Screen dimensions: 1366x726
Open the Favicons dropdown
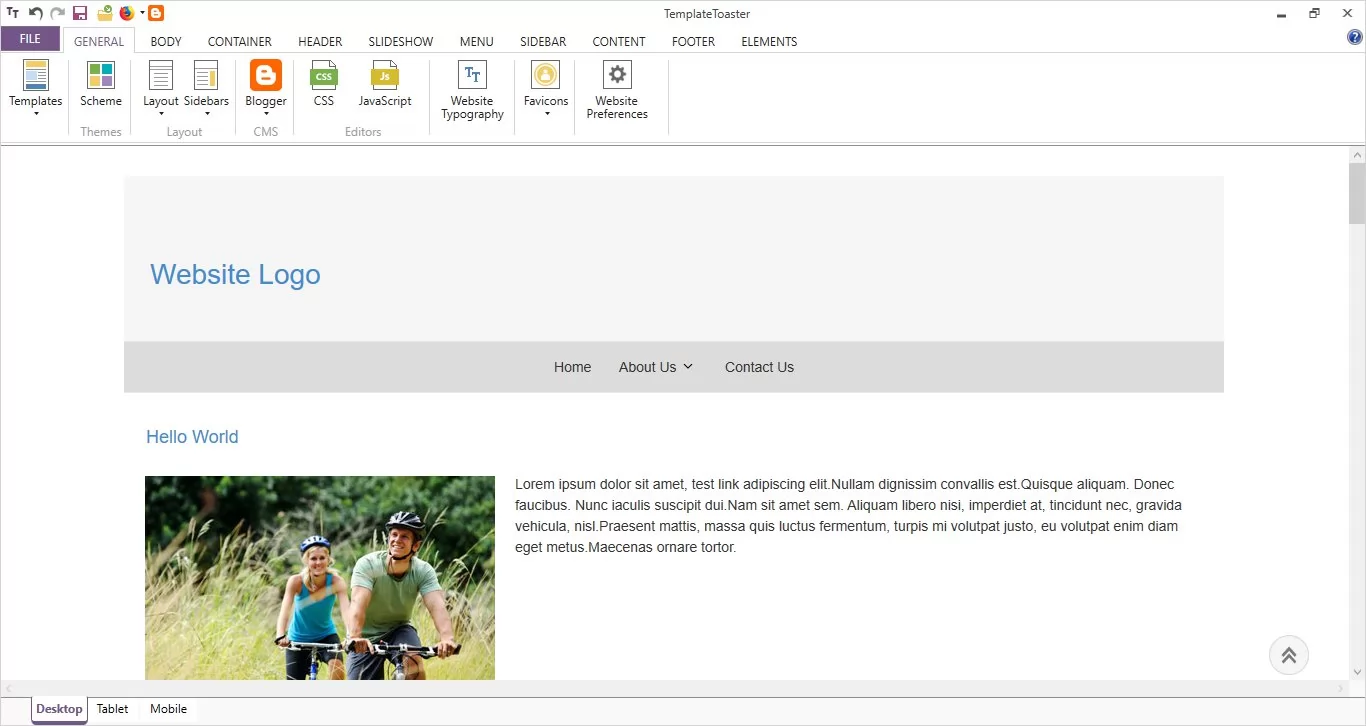click(546, 113)
